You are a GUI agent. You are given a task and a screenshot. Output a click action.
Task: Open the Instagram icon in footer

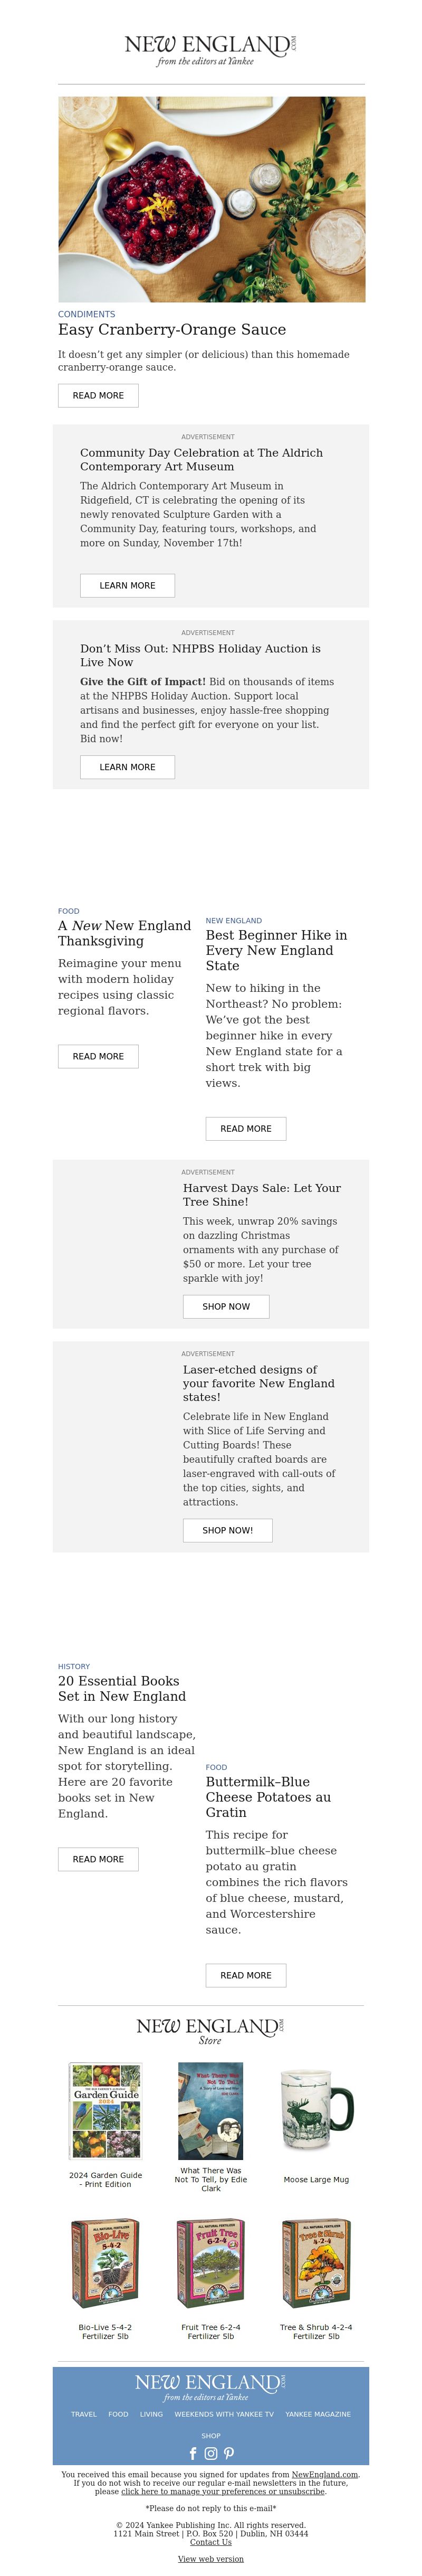[211, 2453]
